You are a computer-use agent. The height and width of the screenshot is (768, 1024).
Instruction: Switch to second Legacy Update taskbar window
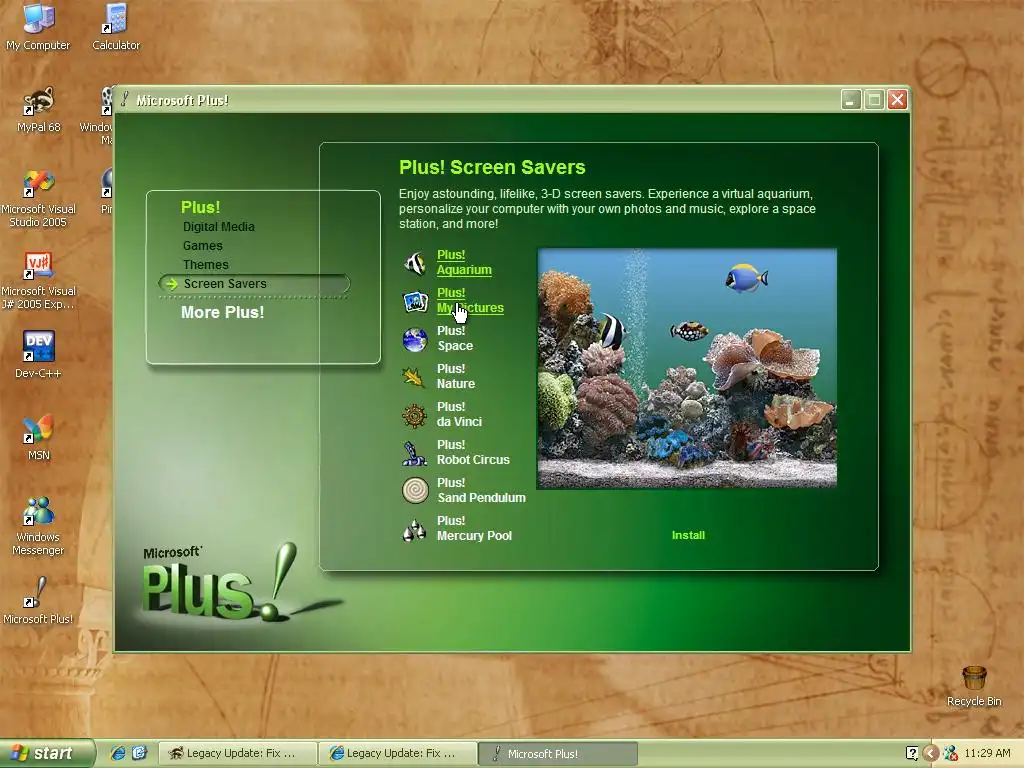(x=398, y=754)
